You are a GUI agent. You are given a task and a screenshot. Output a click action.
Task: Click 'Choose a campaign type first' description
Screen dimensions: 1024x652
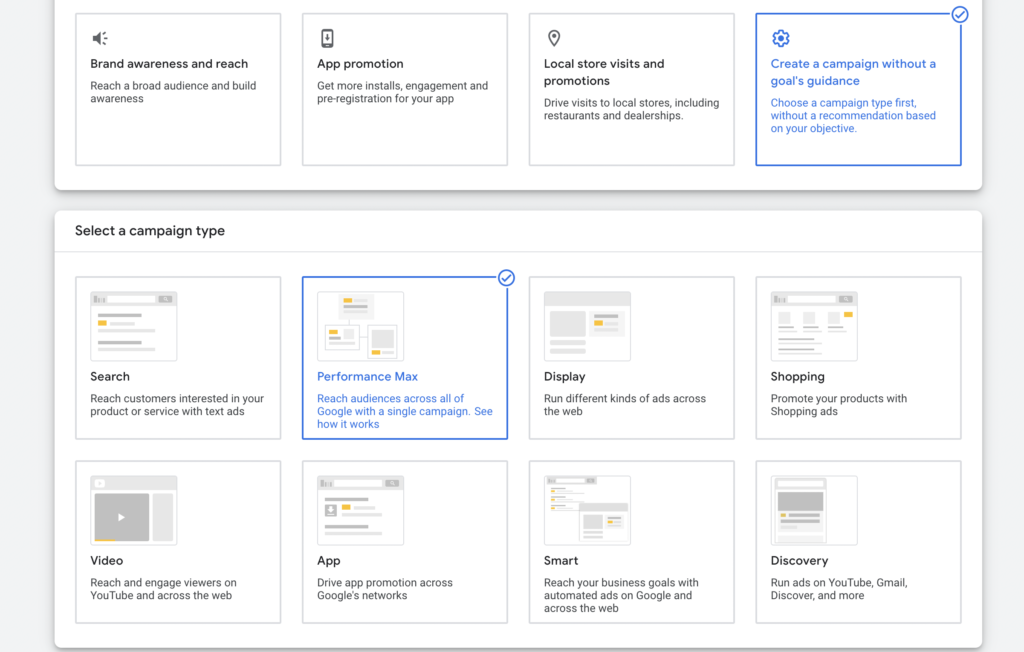[853, 116]
